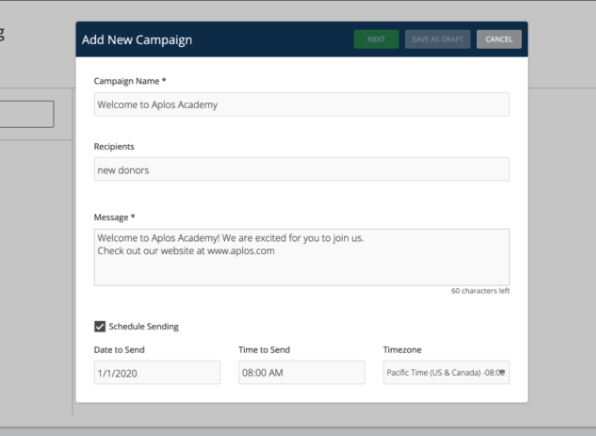Click the 'Timezone' label
Viewport: 596px width, 436px height.
[402, 350]
